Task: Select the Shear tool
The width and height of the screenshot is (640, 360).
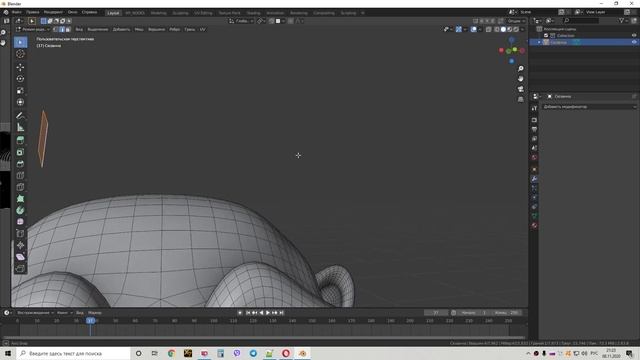Action: [x=20, y=257]
